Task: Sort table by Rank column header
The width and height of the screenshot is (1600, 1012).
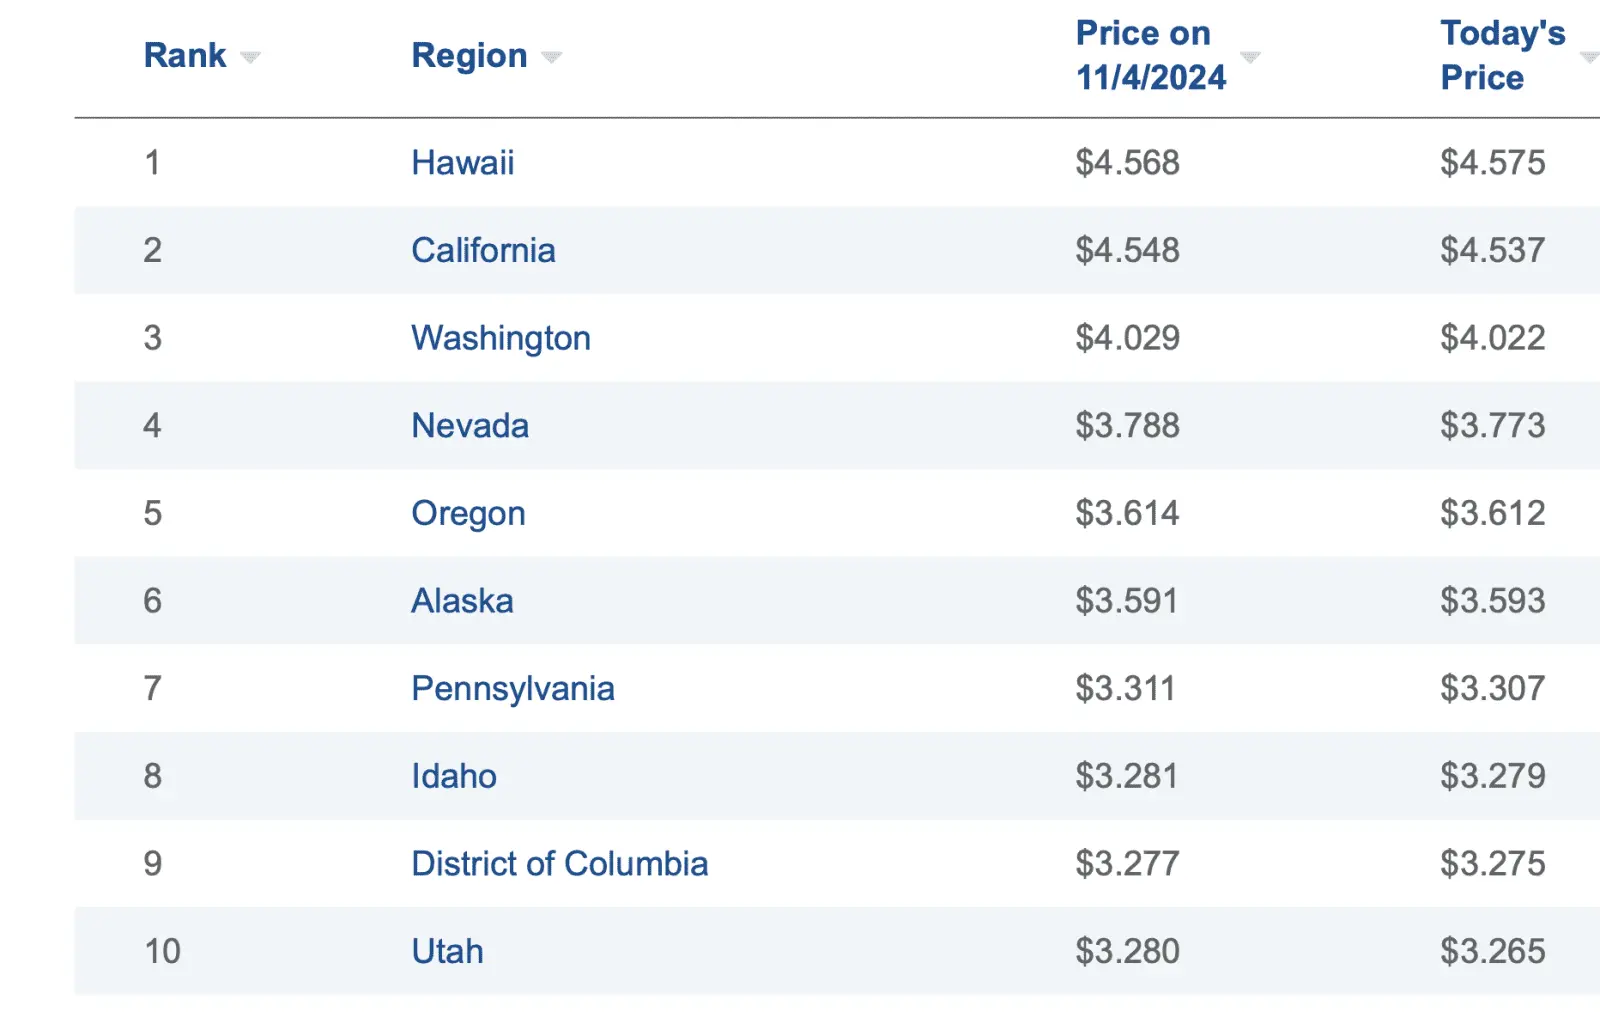Action: pyautogui.click(x=185, y=56)
